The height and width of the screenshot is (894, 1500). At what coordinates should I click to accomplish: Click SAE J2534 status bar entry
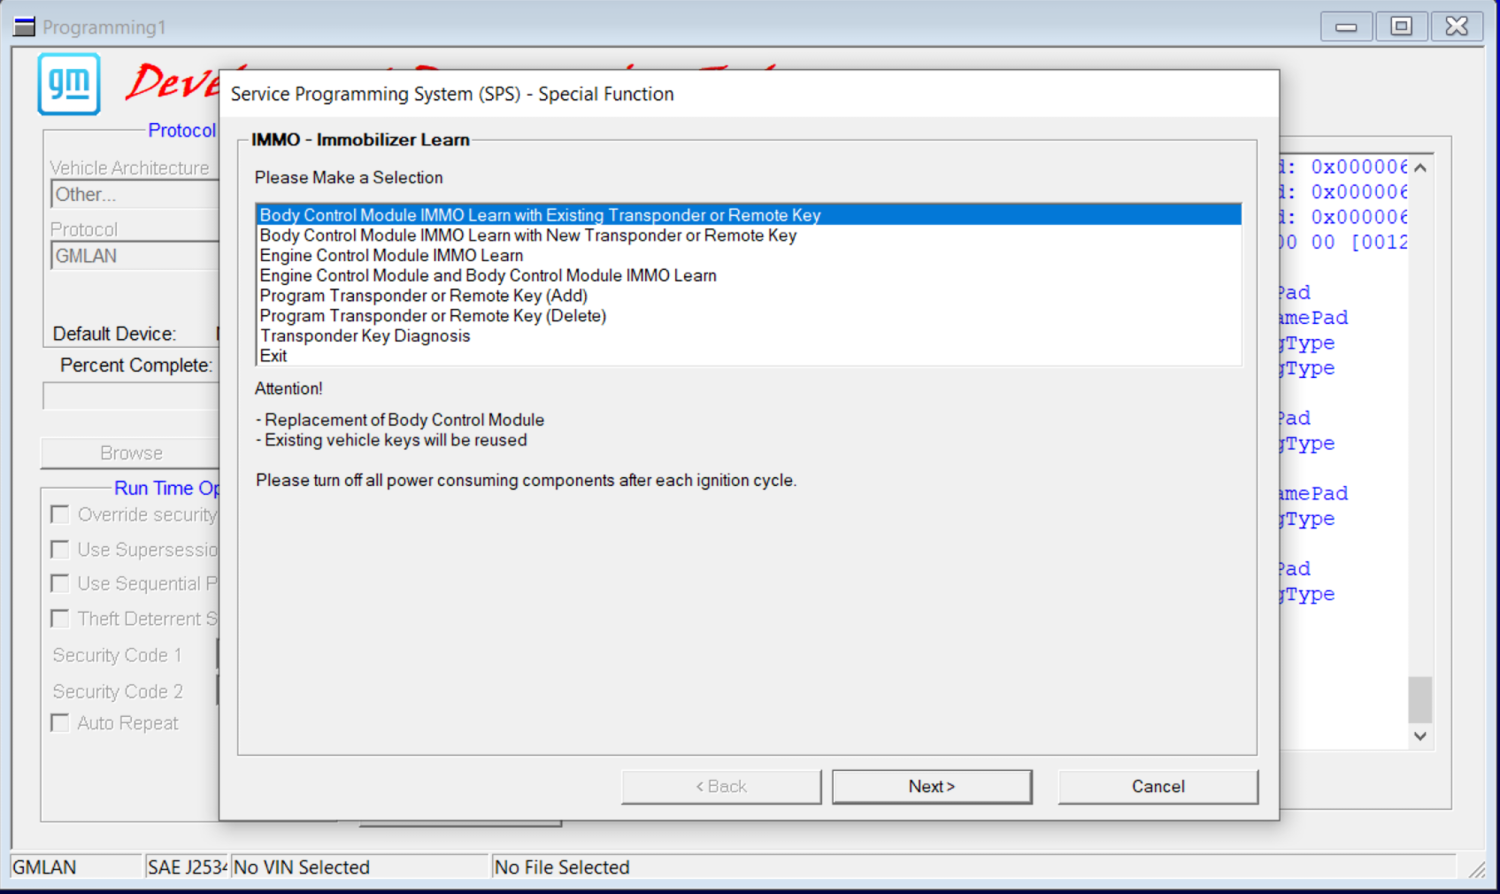[x=187, y=867]
